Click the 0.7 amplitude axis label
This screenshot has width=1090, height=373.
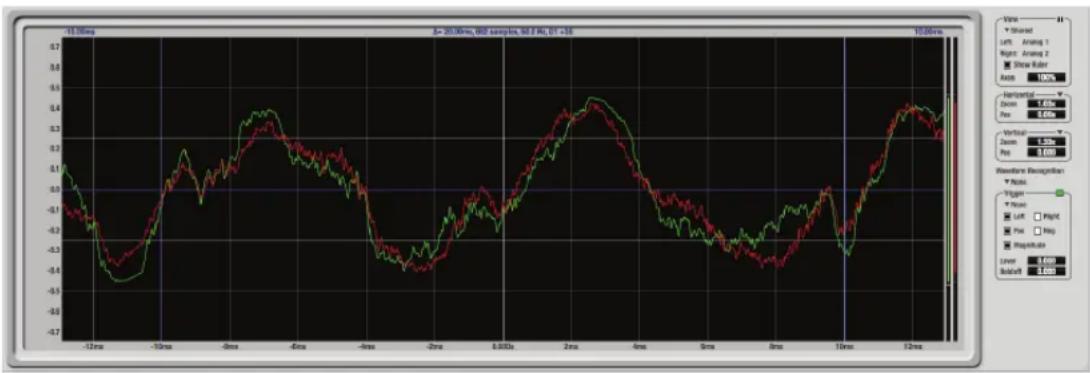pos(54,47)
